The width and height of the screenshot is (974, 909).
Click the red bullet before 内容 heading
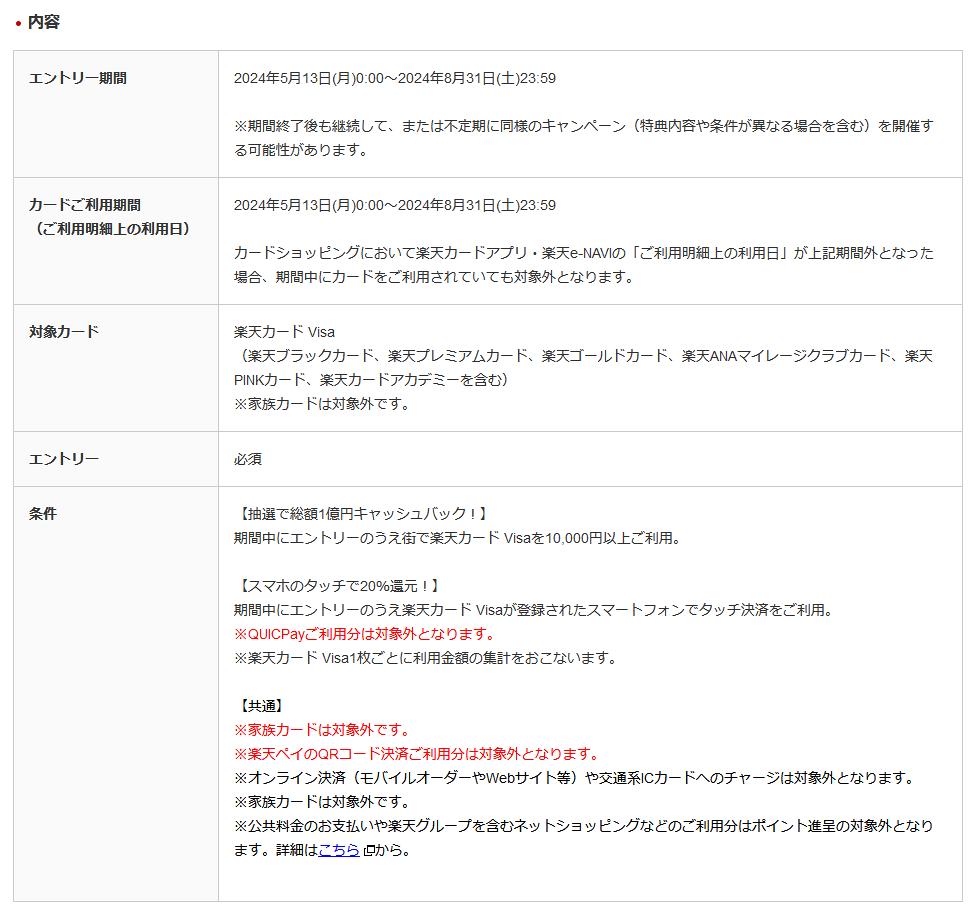(18, 23)
